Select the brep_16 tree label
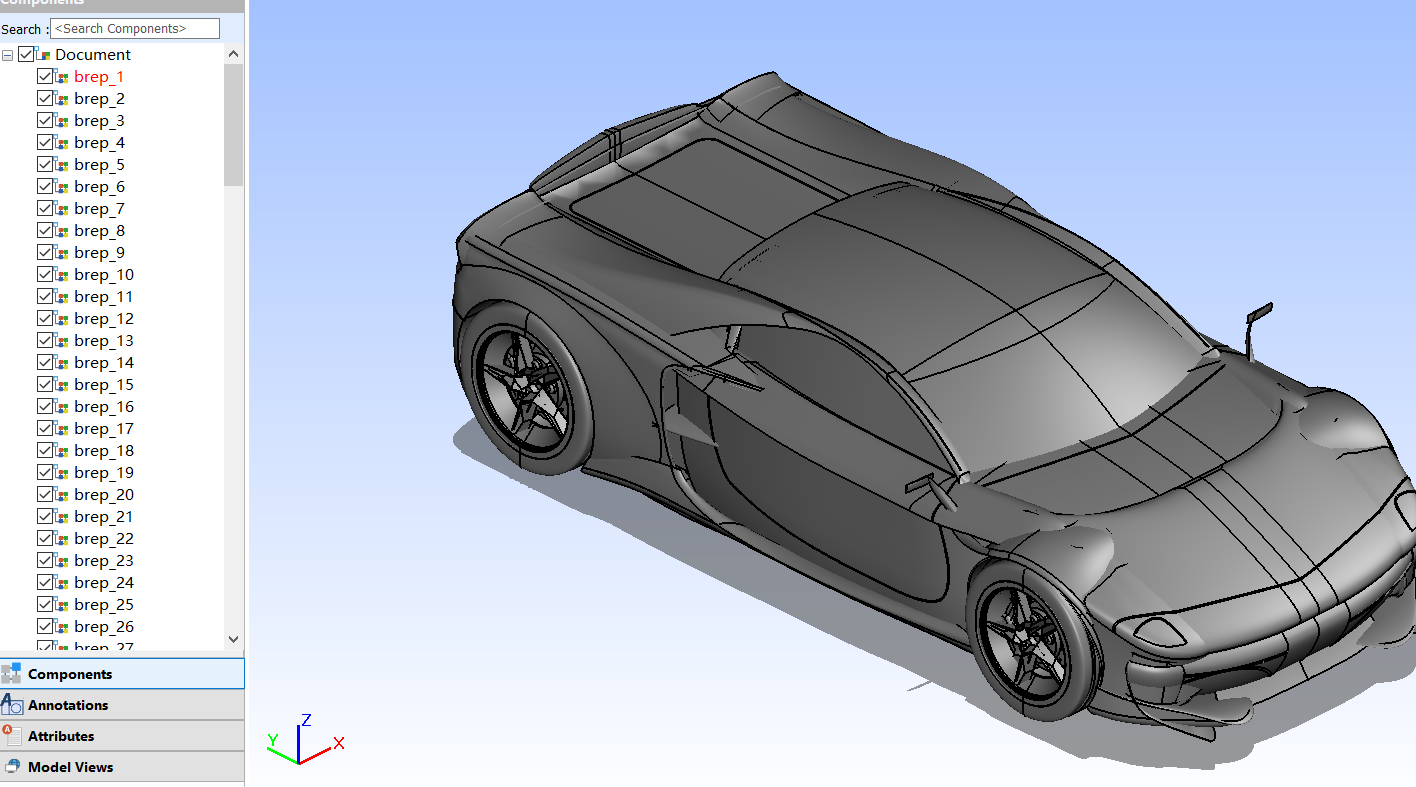1416x787 pixels. click(104, 406)
